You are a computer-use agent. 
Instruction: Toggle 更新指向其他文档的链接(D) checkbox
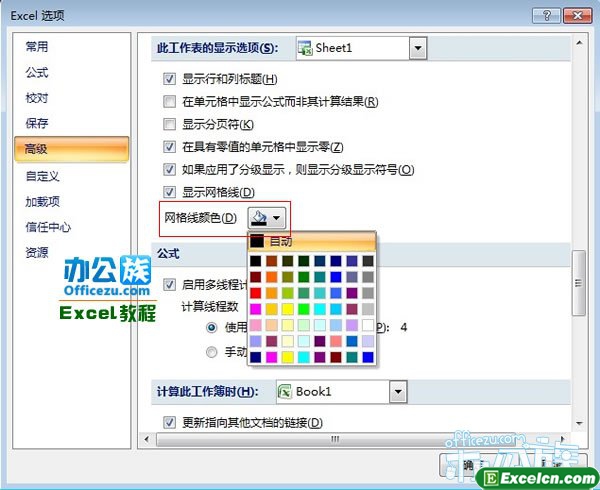coord(170,422)
